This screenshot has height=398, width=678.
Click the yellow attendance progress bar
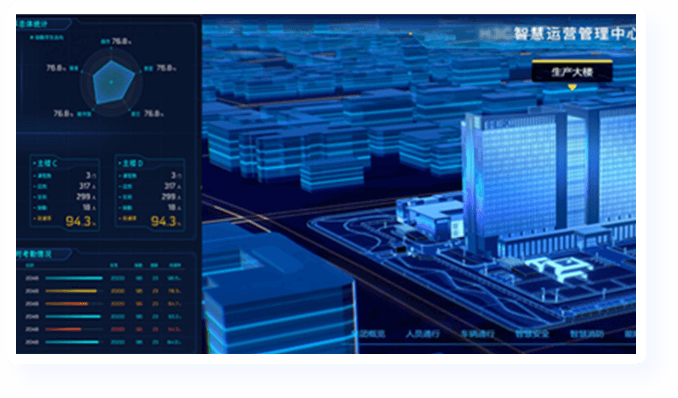coord(71,291)
